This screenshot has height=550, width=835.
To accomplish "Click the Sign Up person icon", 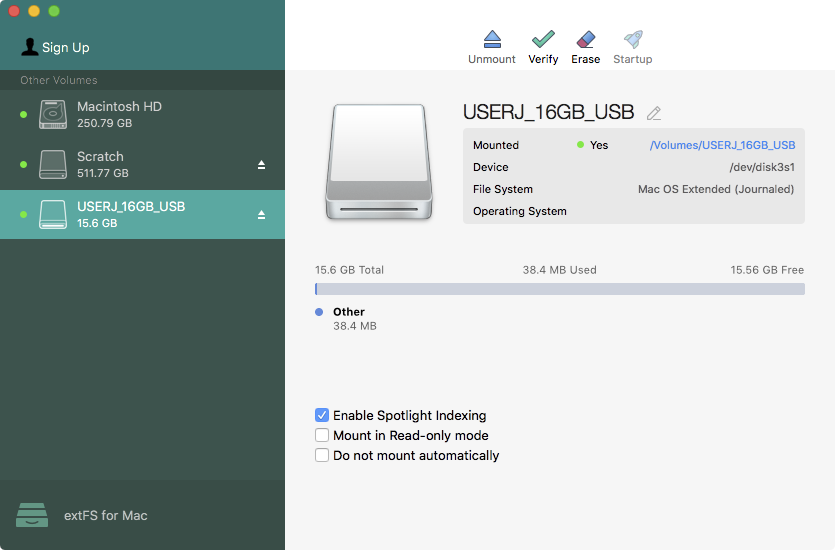I will pyautogui.click(x=29, y=47).
